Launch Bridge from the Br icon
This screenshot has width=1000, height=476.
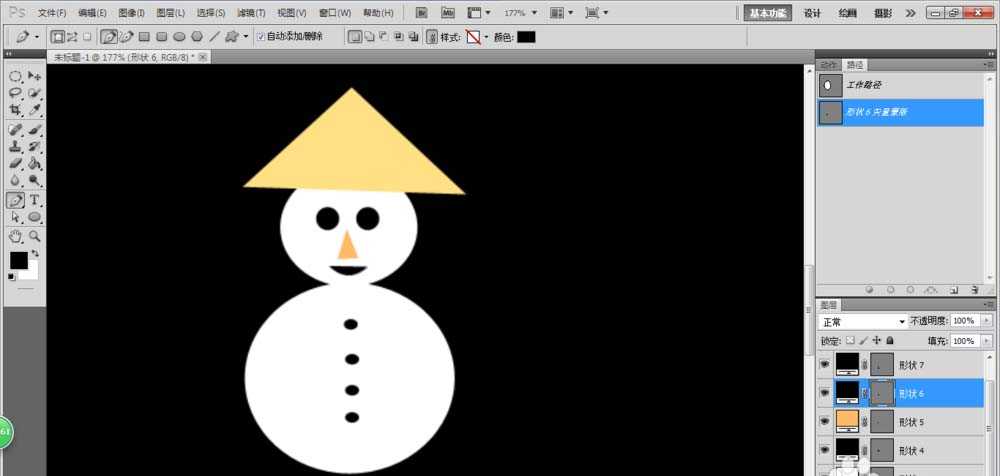pyautogui.click(x=423, y=13)
